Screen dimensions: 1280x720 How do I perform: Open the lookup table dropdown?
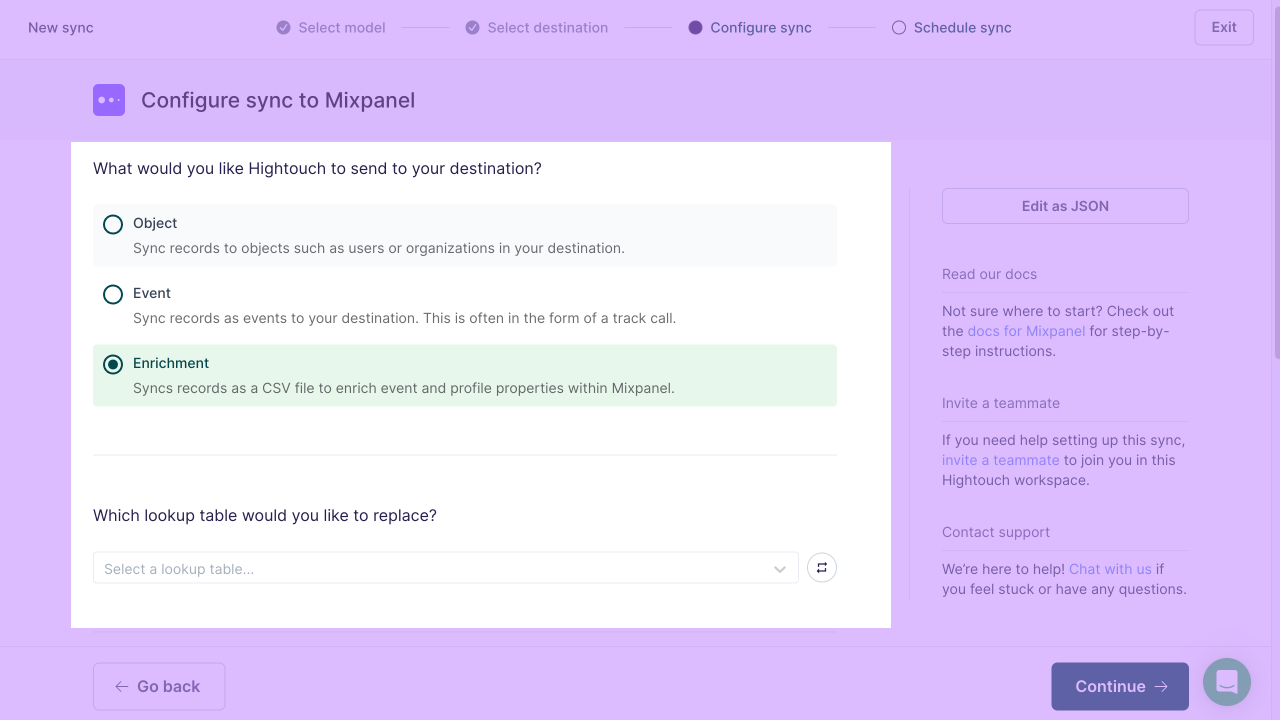pyautogui.click(x=446, y=568)
